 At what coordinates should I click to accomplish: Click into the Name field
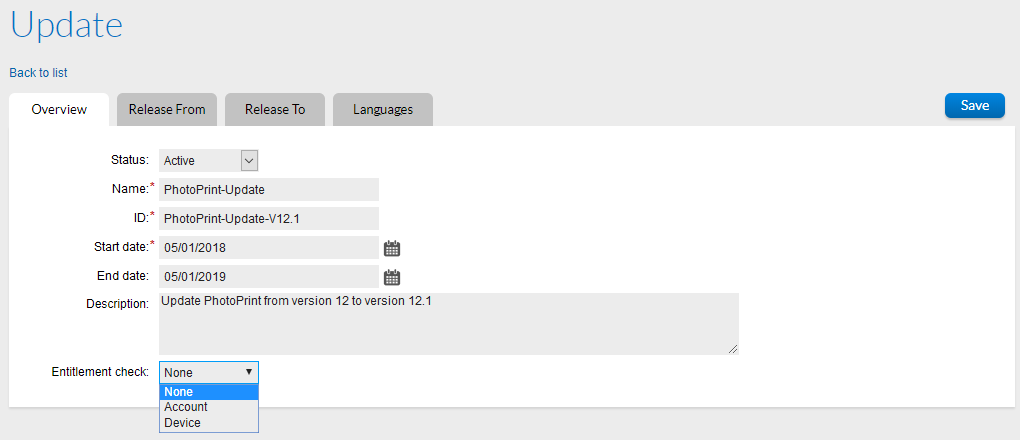[x=268, y=189]
